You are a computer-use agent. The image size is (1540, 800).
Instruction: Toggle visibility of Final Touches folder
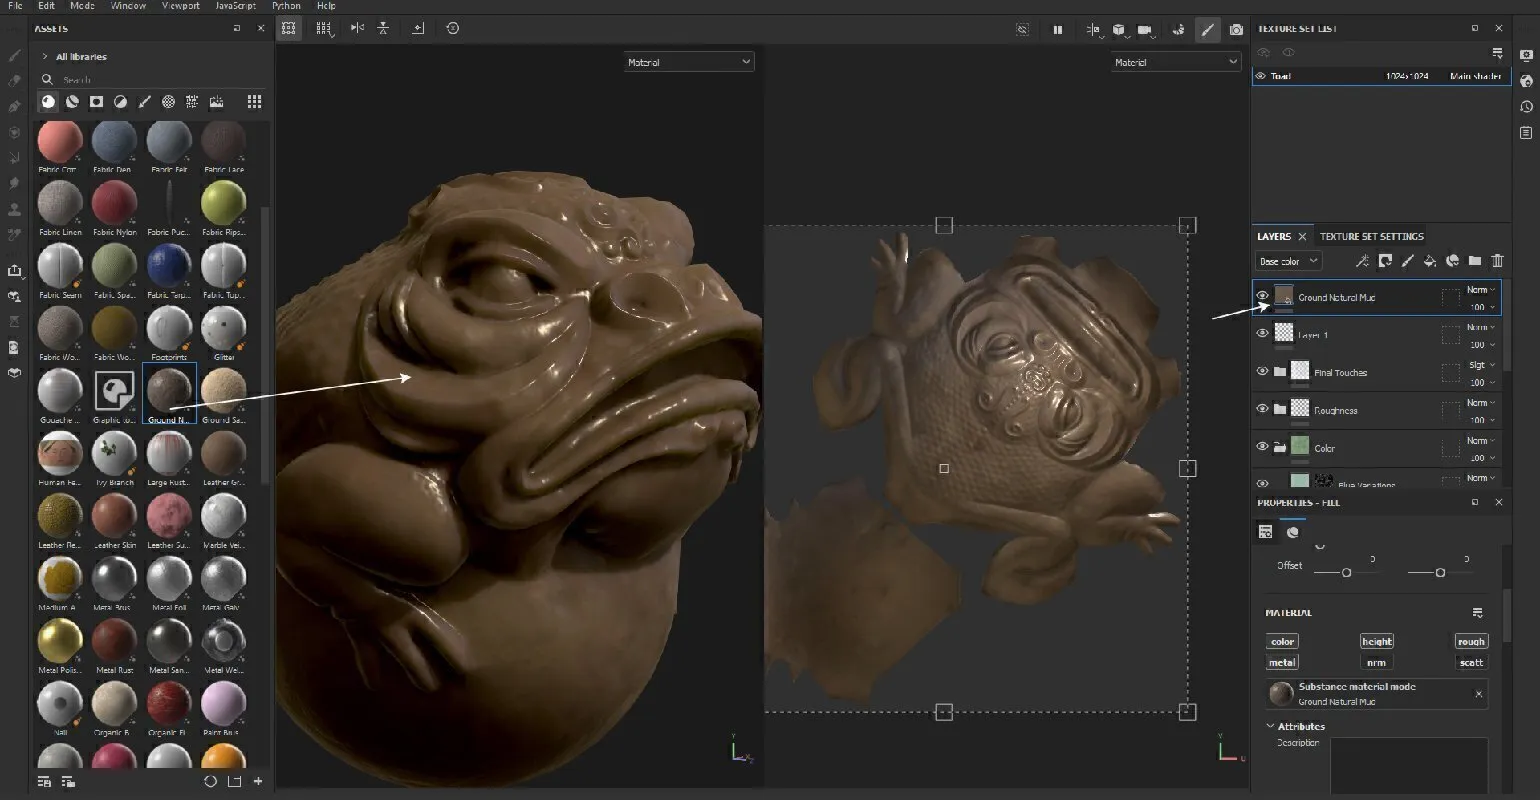pyautogui.click(x=1262, y=371)
